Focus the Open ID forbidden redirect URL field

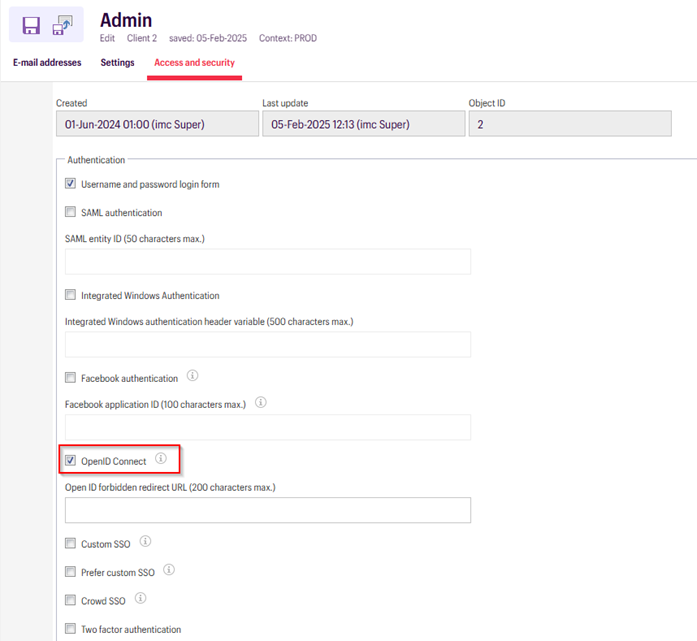click(267, 510)
